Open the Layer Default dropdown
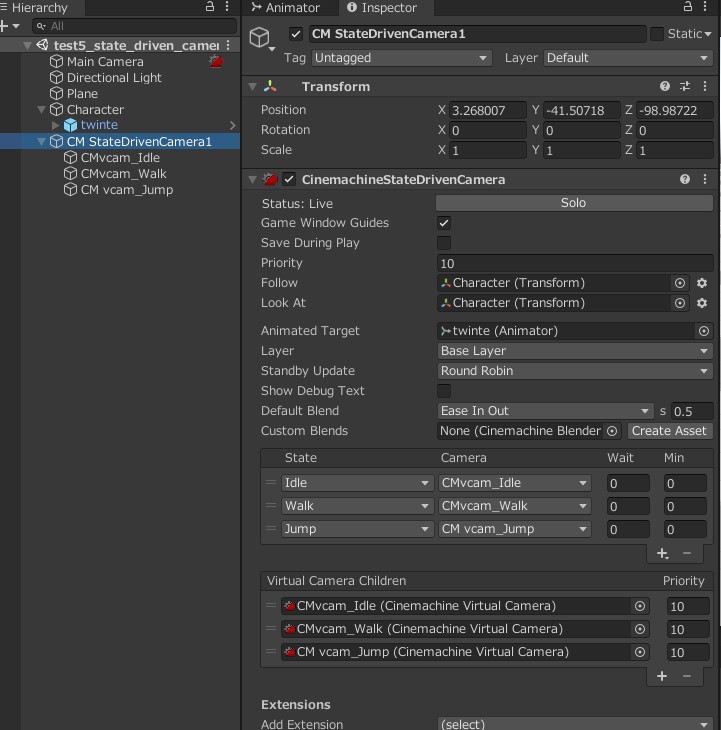 (x=627, y=58)
